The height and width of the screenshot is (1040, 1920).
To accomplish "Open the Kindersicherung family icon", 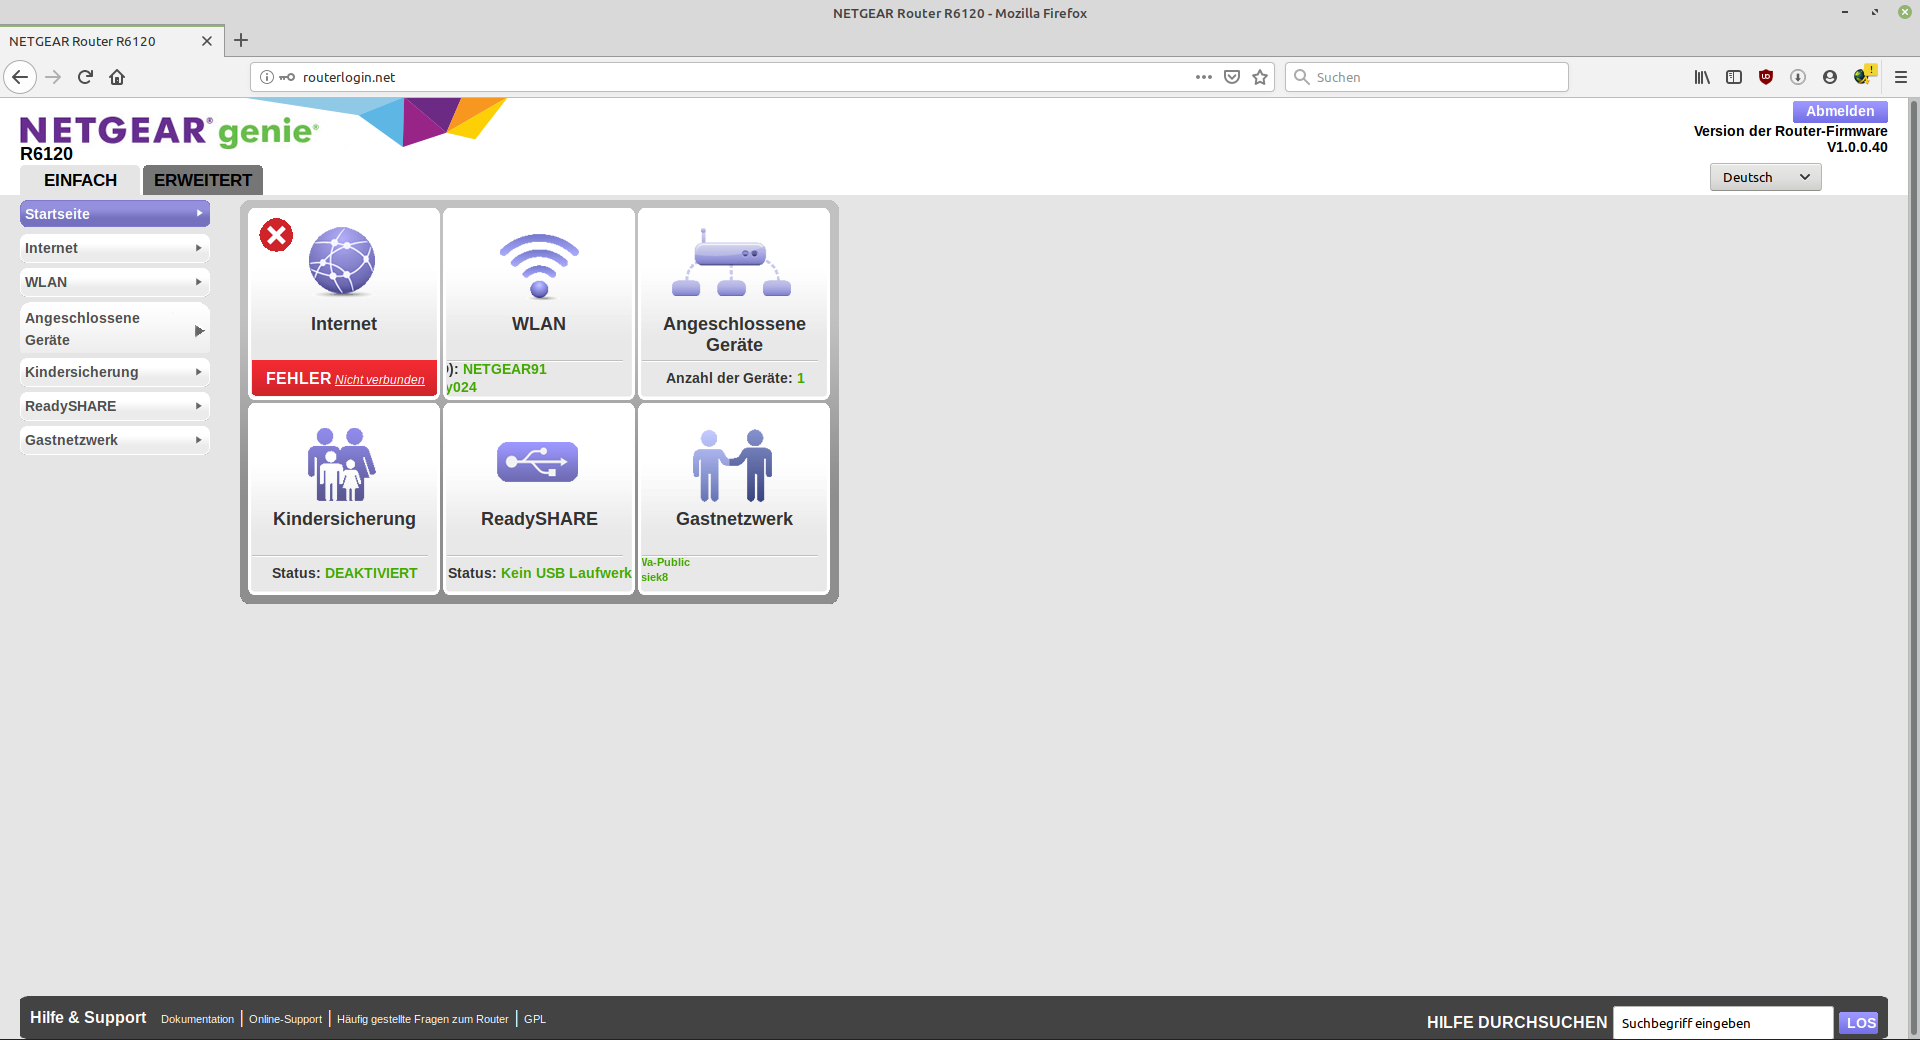I will 342,464.
